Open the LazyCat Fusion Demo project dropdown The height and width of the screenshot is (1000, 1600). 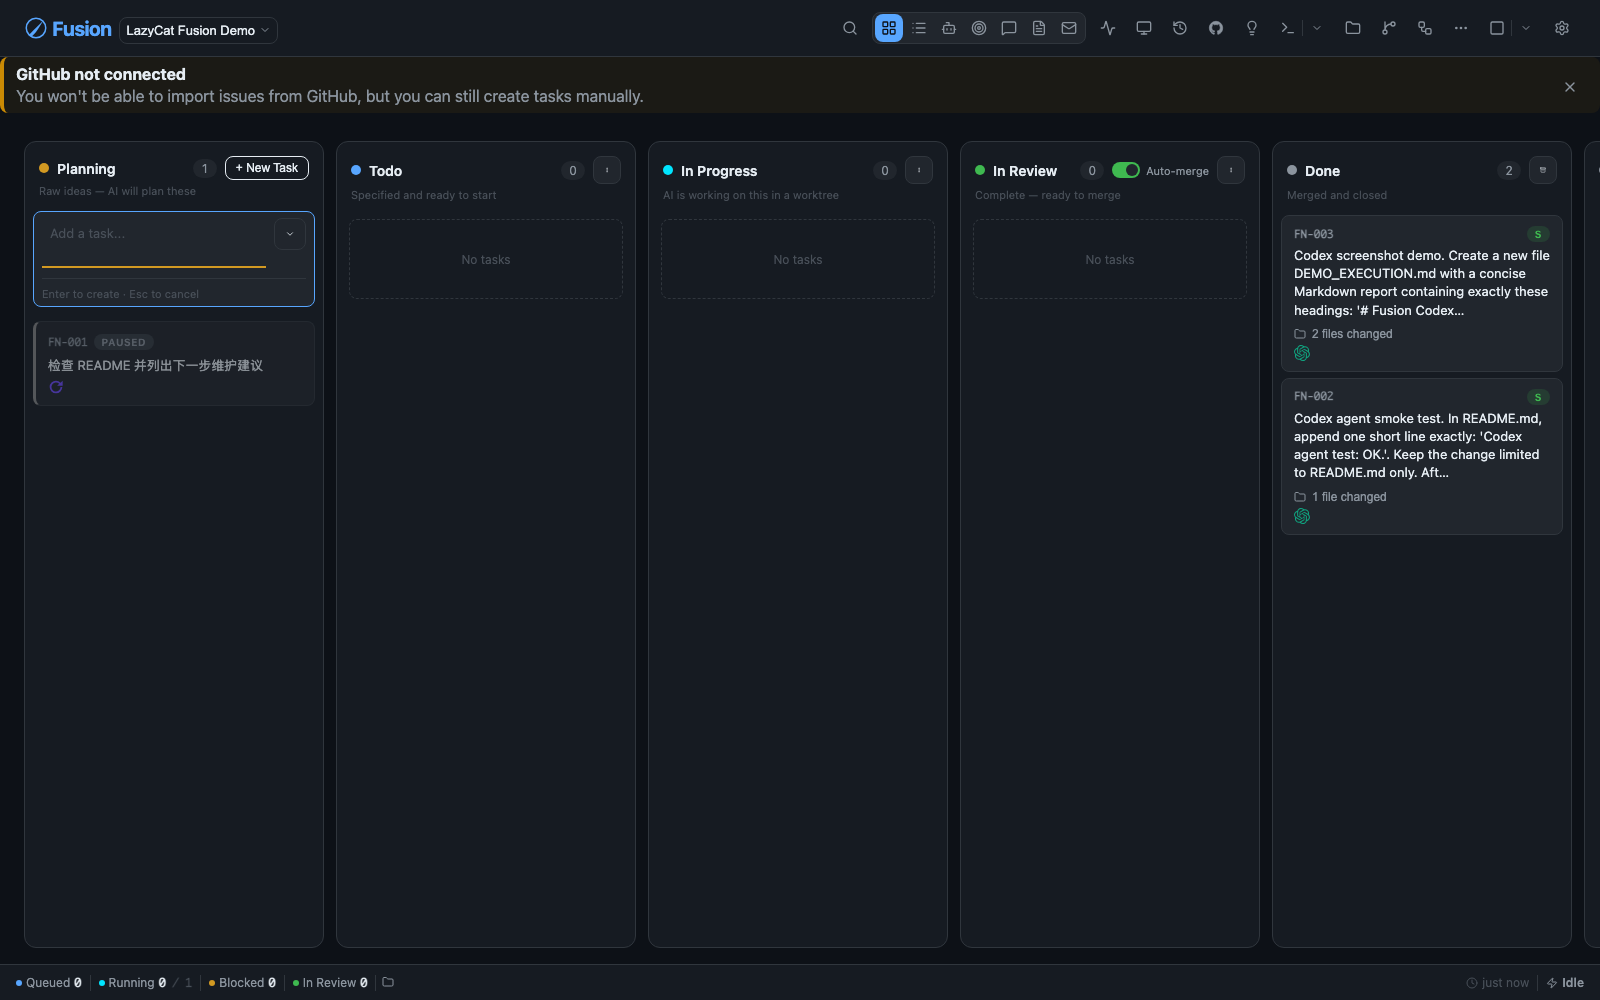(x=198, y=30)
